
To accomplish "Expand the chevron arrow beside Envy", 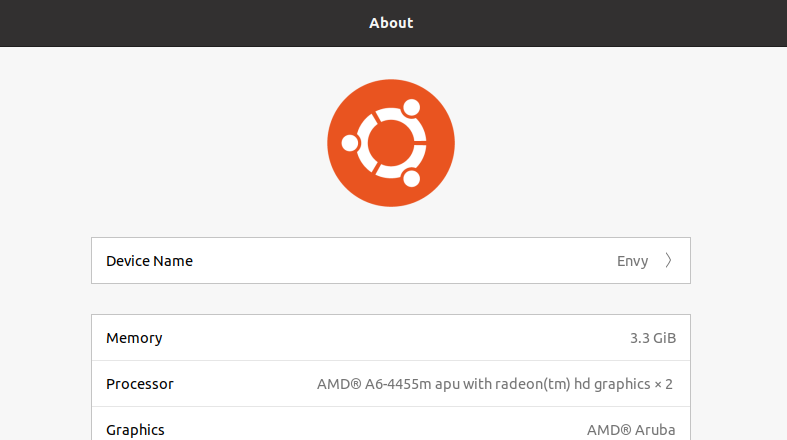I will 668,261.
